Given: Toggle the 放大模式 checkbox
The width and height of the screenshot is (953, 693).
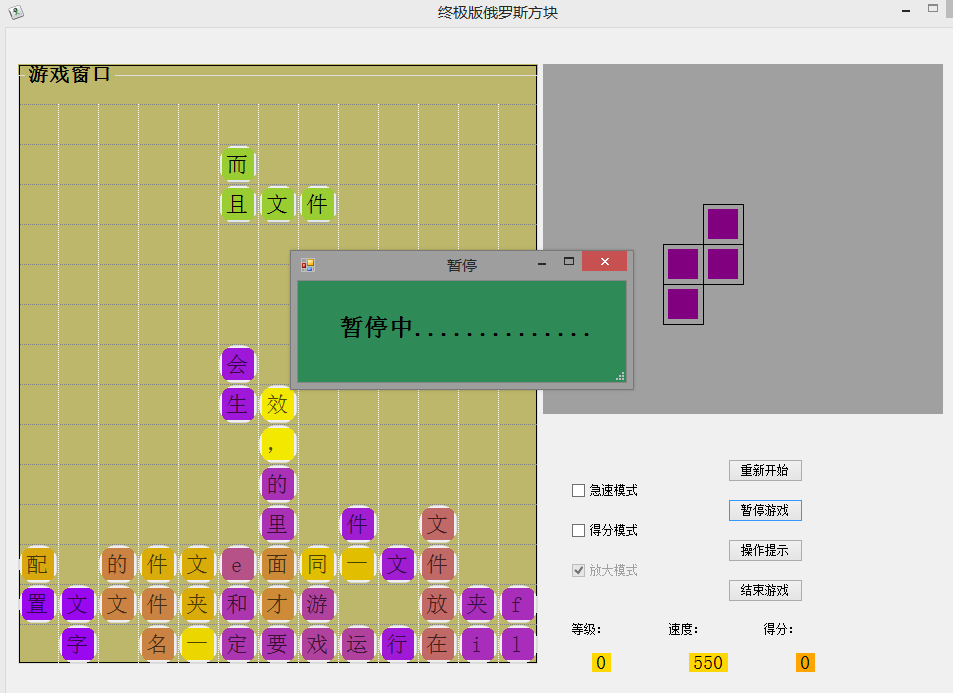Looking at the screenshot, I should click(578, 570).
